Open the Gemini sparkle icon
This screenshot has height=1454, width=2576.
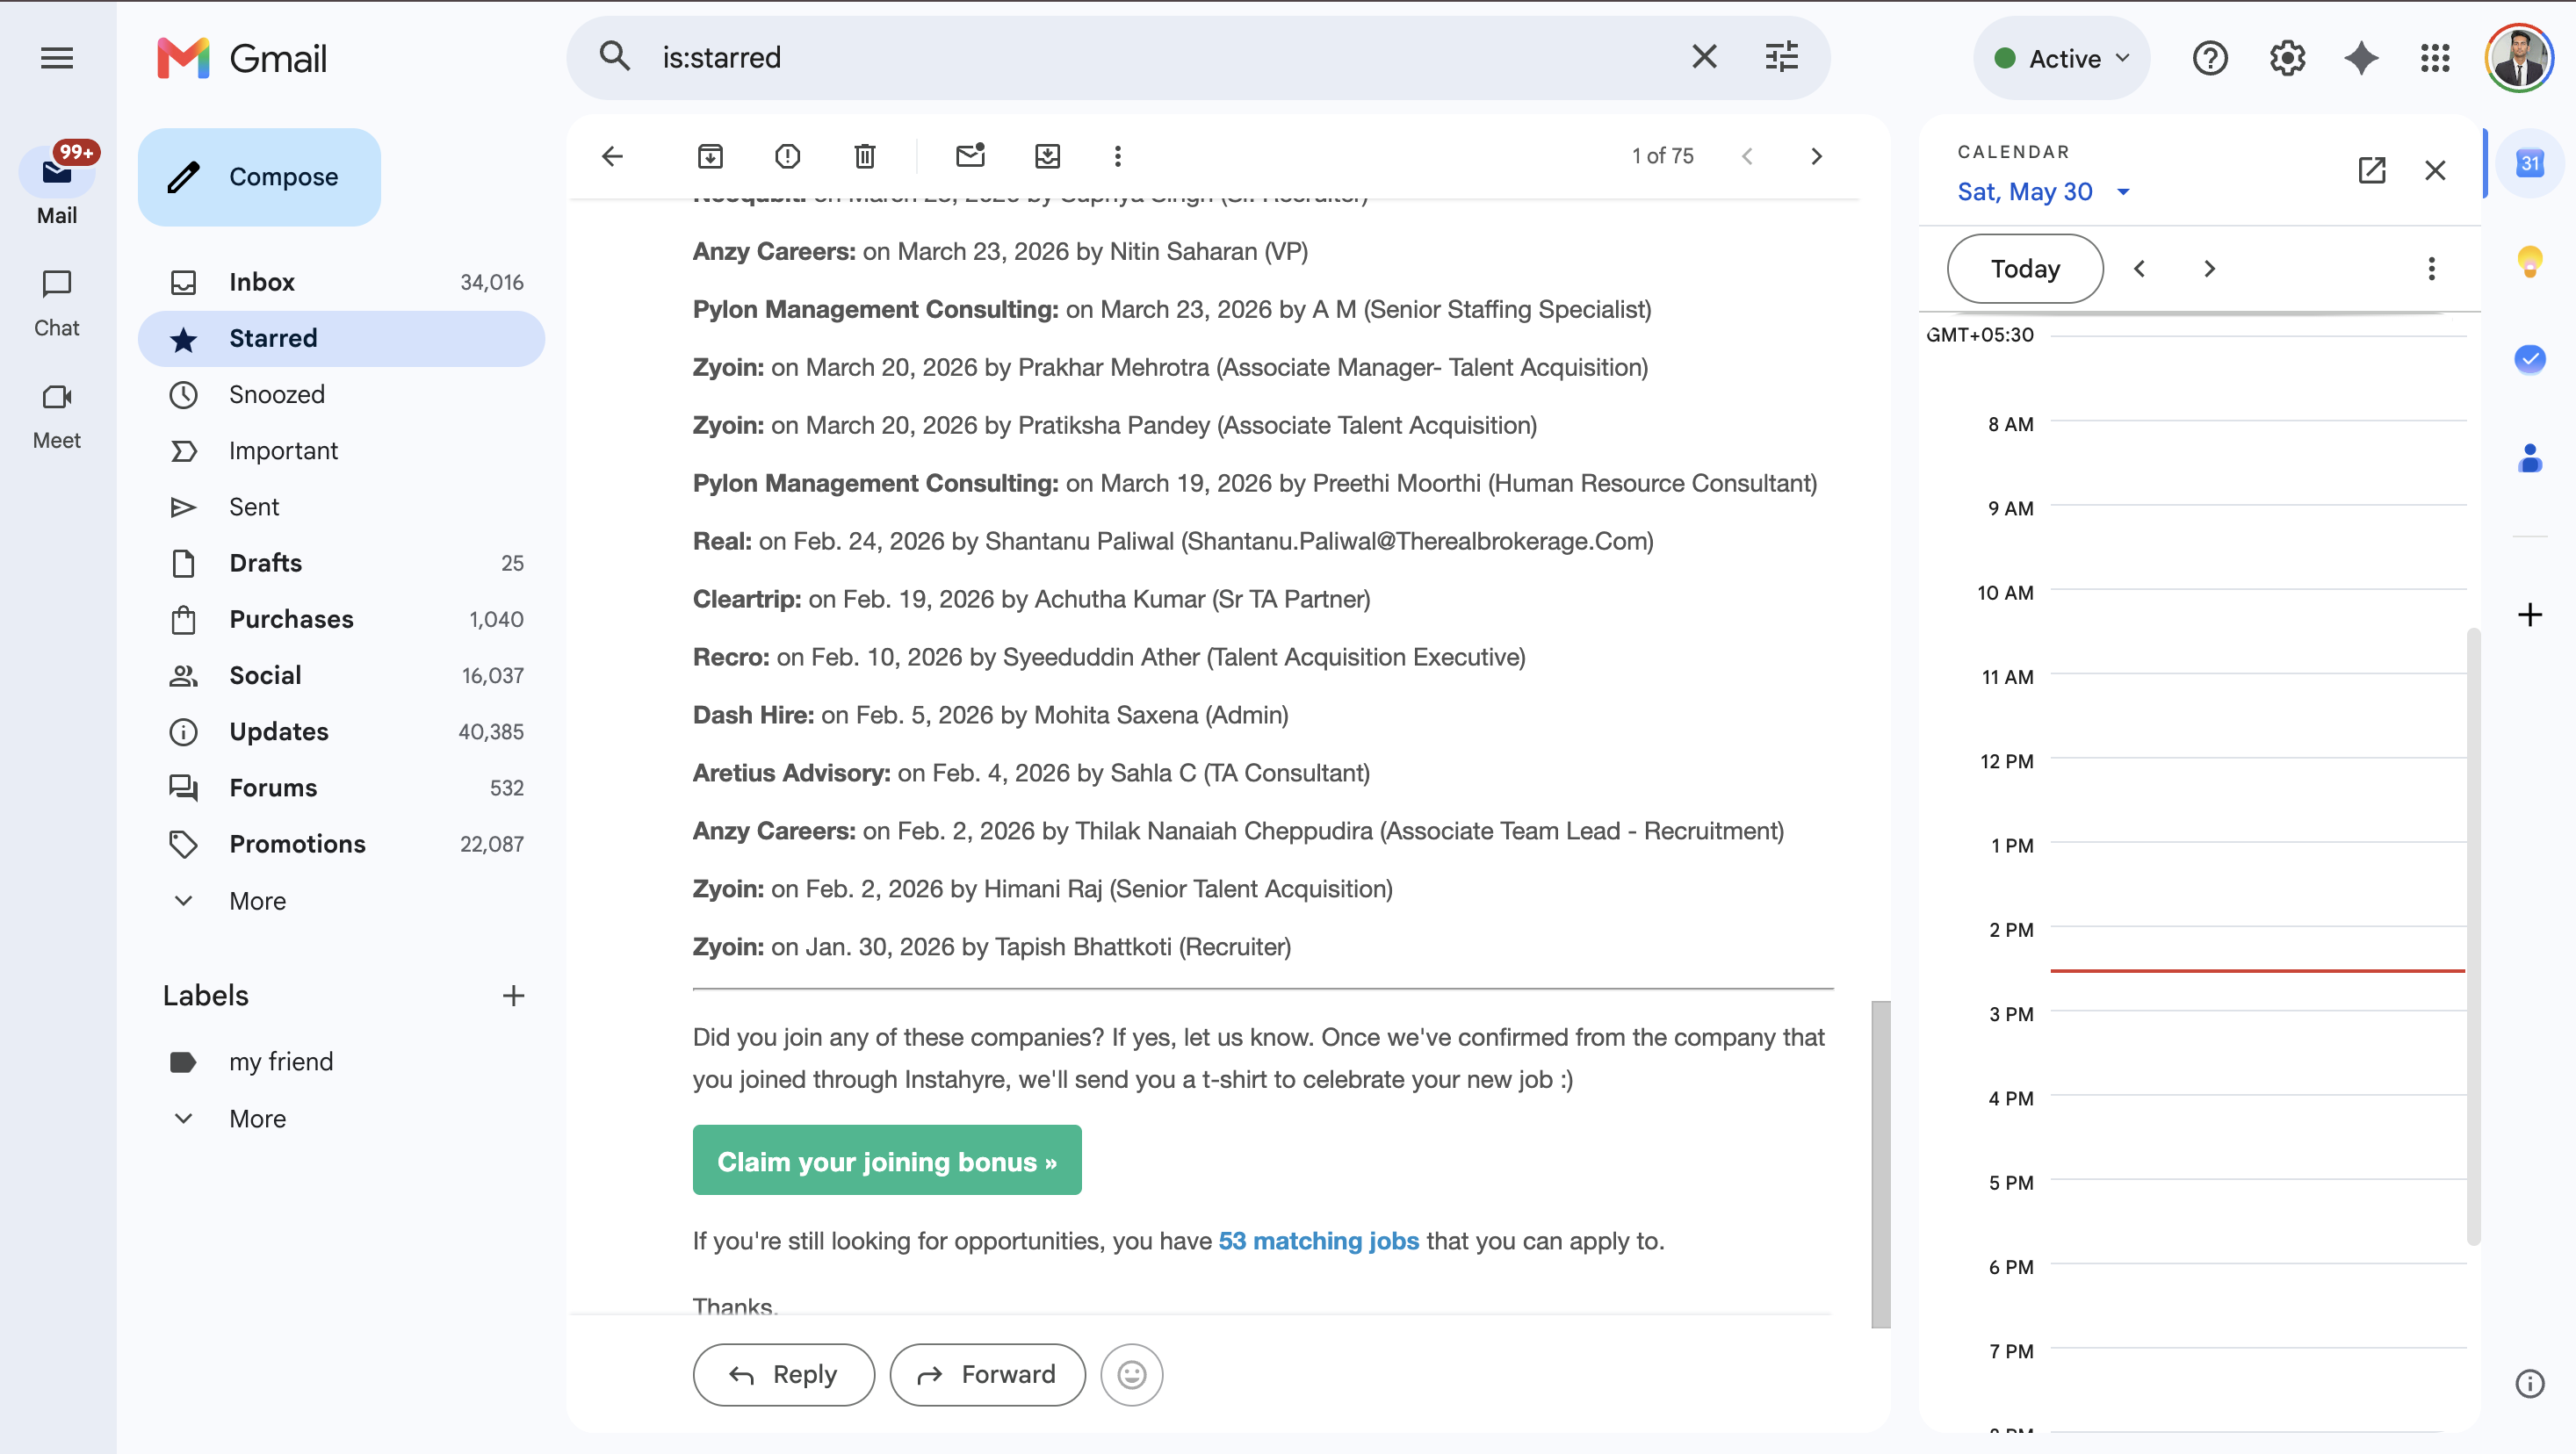tap(2361, 58)
